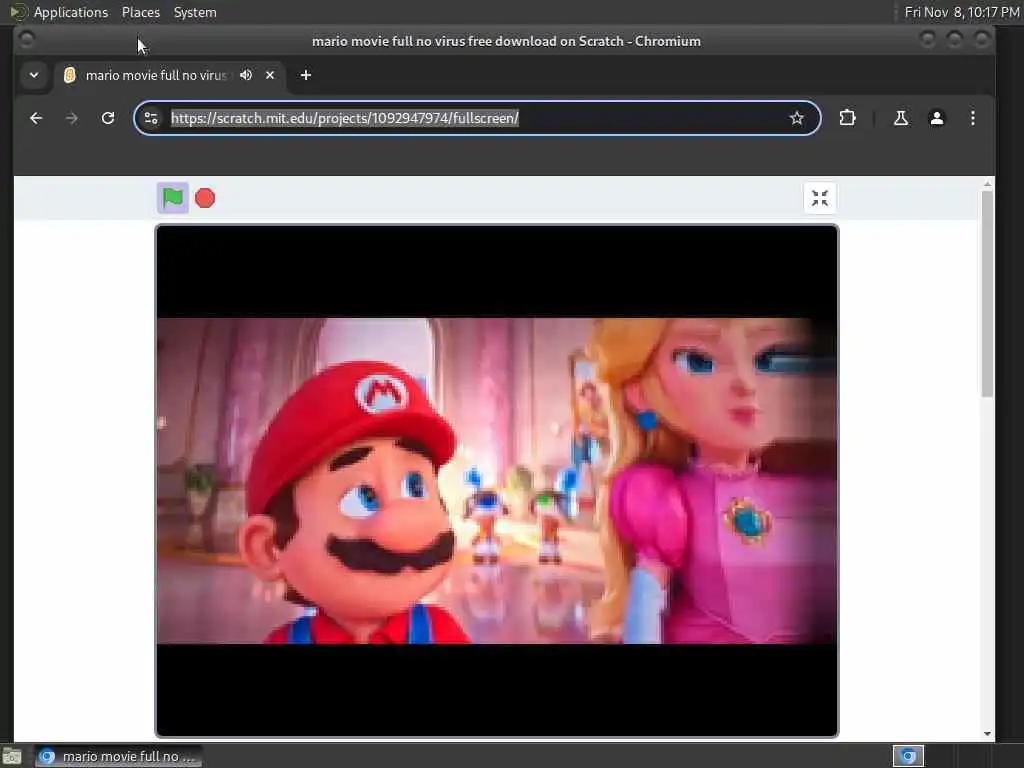Bookmark this page with the star icon
This screenshot has width=1024, height=768.
796,118
